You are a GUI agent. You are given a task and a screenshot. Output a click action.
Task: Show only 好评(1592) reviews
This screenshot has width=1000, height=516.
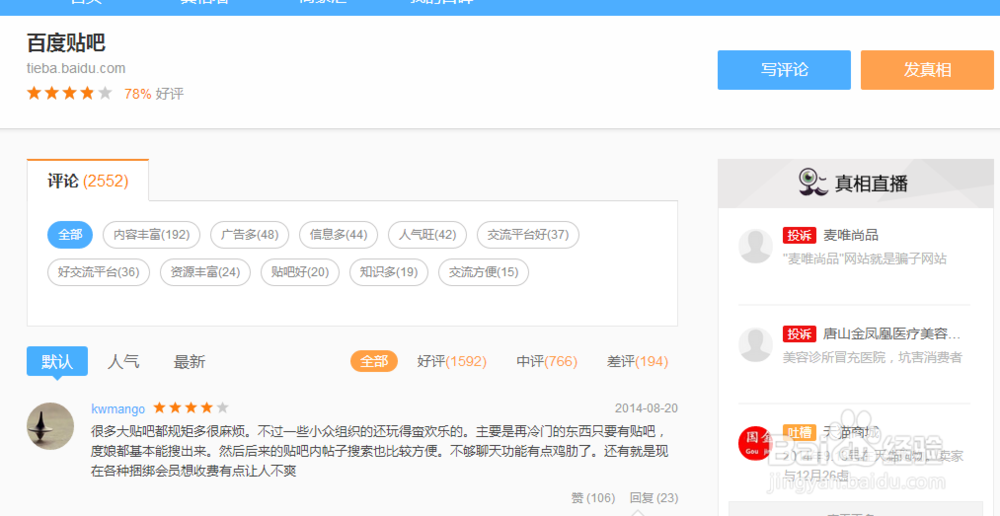coord(452,362)
